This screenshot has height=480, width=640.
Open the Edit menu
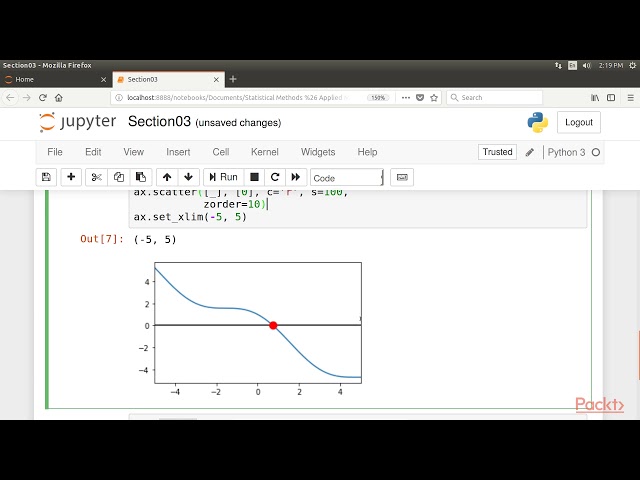93,152
